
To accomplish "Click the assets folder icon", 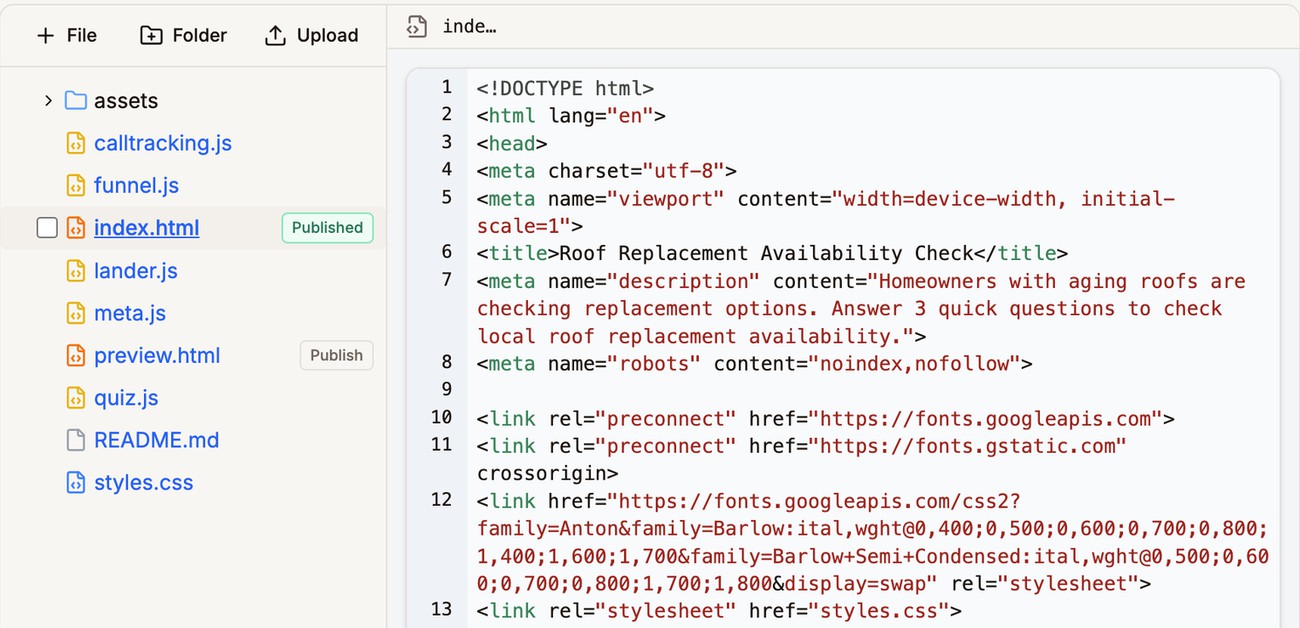I will point(76,101).
